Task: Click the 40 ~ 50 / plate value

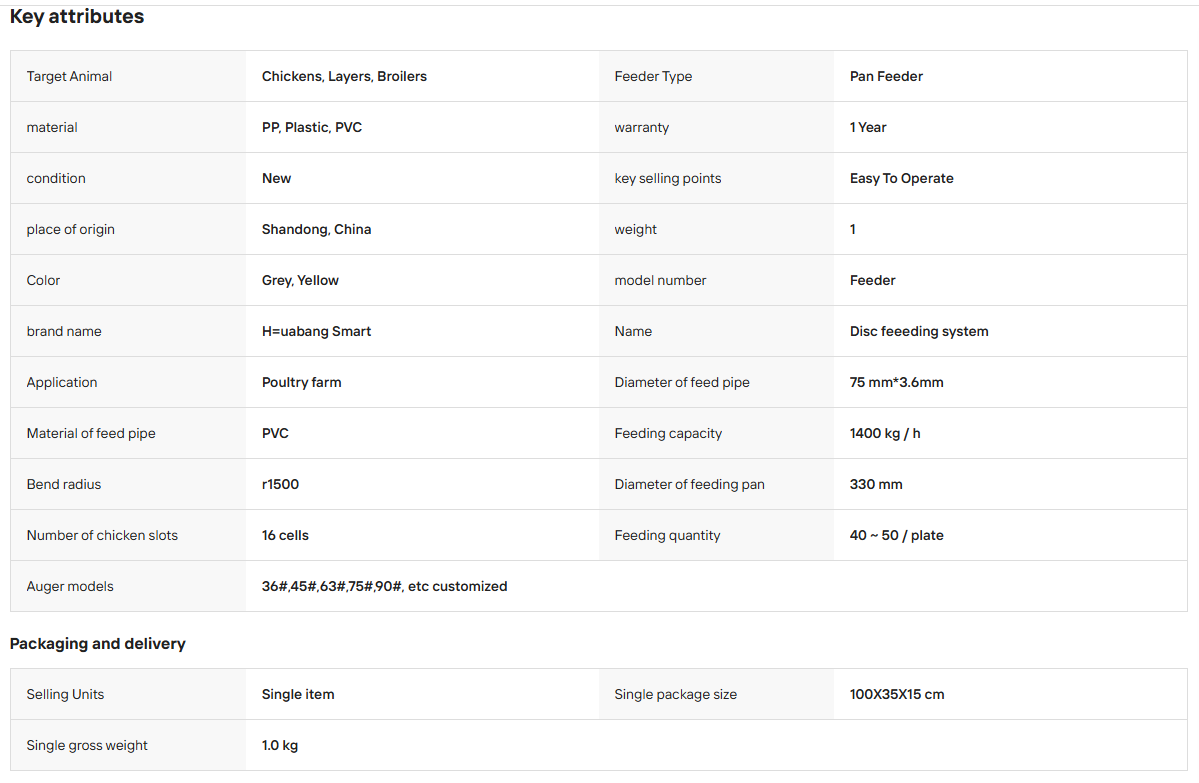Action: (896, 535)
